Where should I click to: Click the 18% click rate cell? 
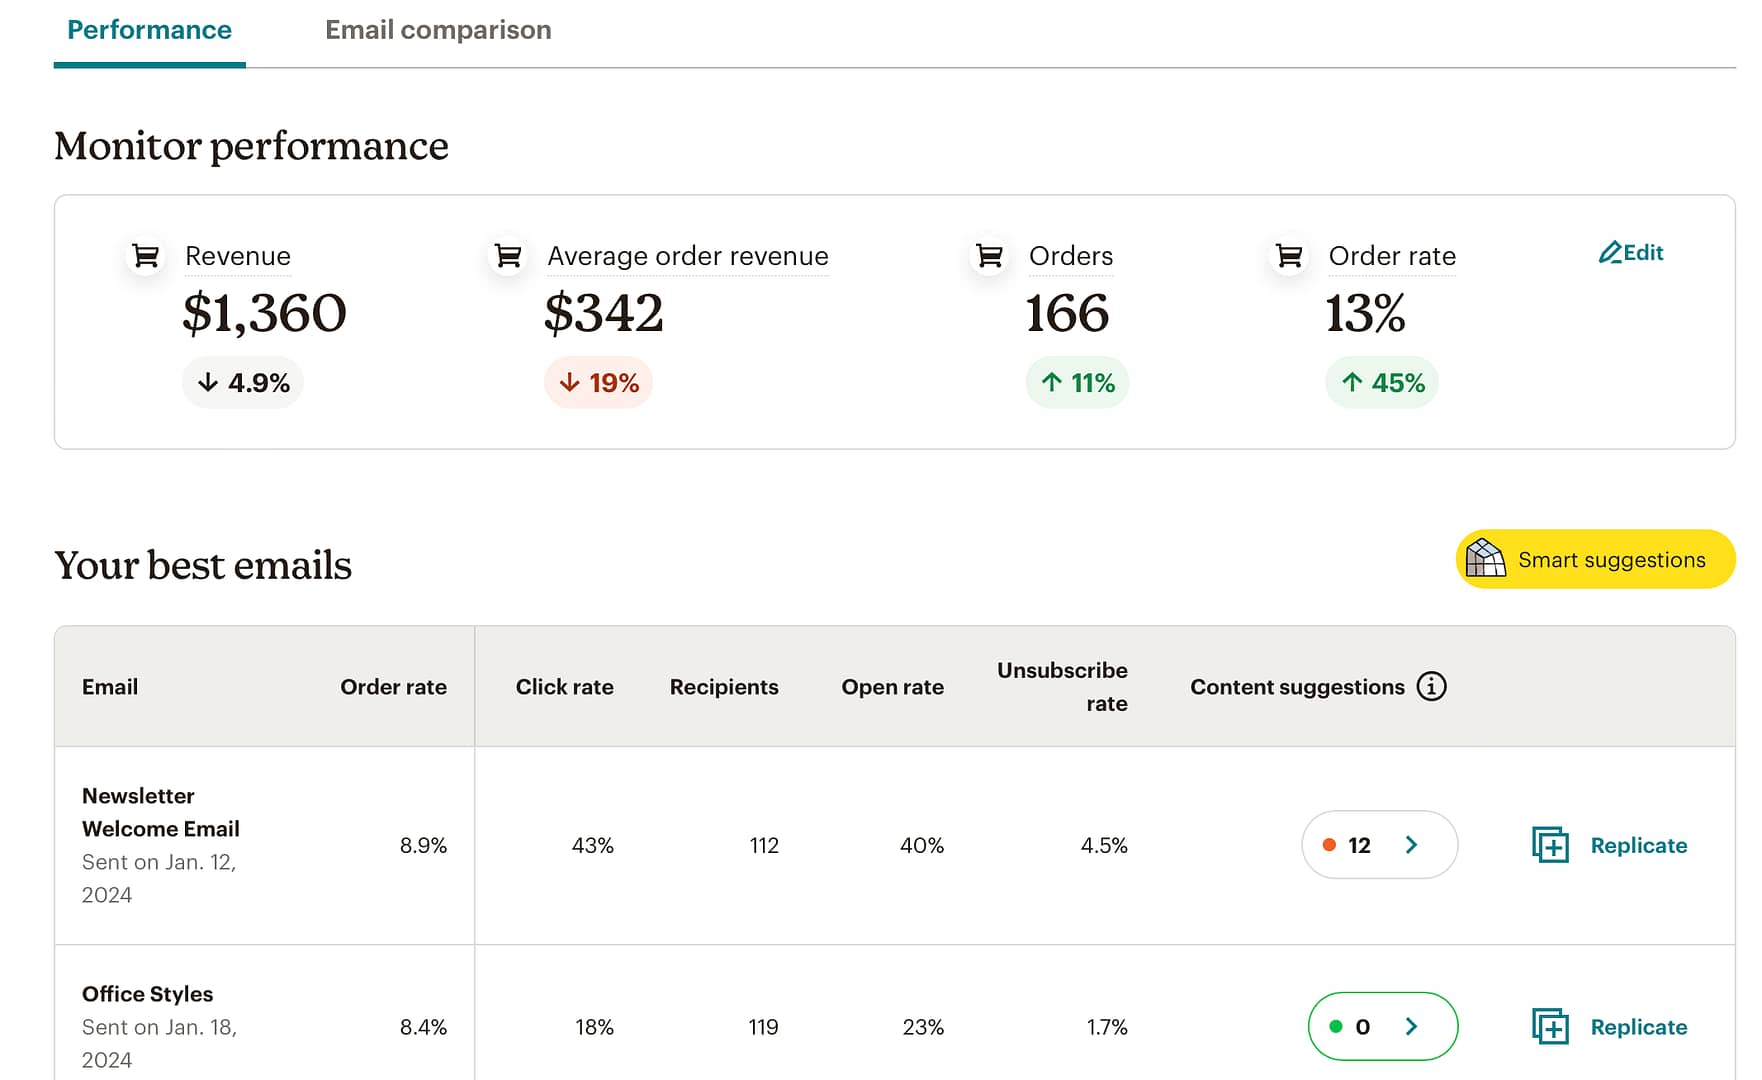coord(594,1027)
